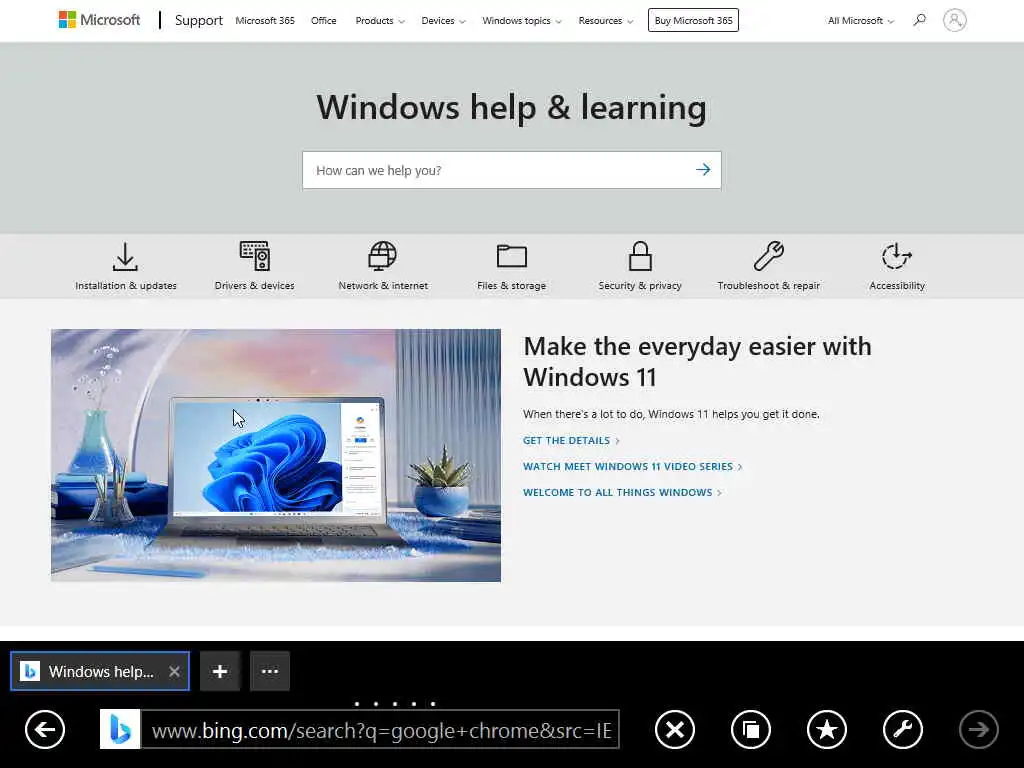Viewport: 1024px width, 768px height.
Task: Click the Windows help & learning title
Action: click(511, 108)
